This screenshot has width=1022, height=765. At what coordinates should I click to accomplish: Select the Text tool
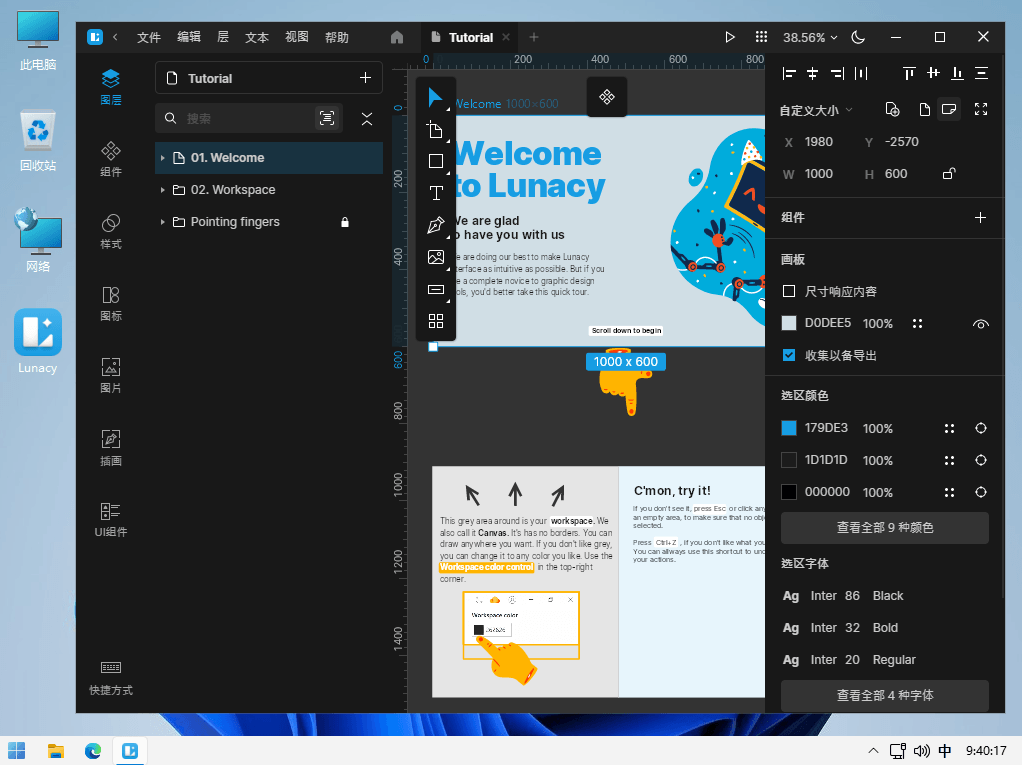(435, 193)
